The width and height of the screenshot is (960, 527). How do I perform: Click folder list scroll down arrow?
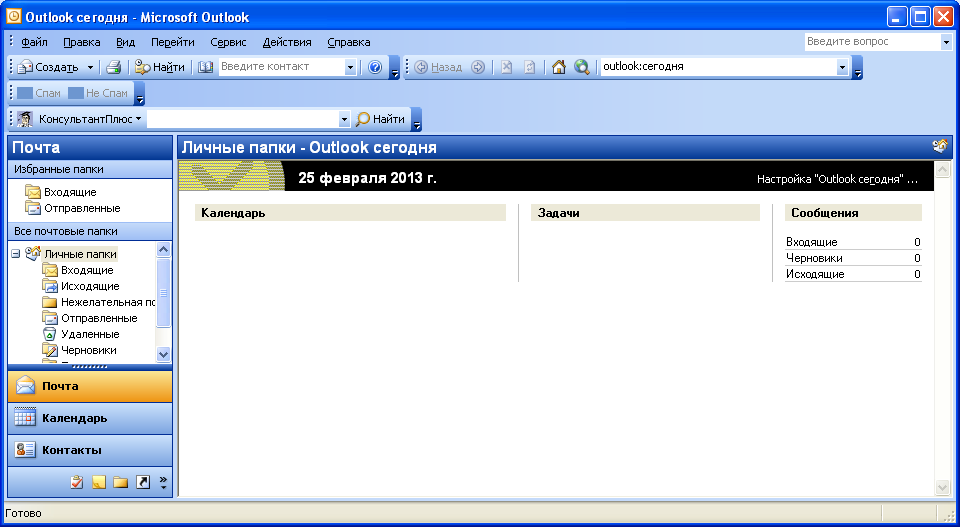point(163,354)
